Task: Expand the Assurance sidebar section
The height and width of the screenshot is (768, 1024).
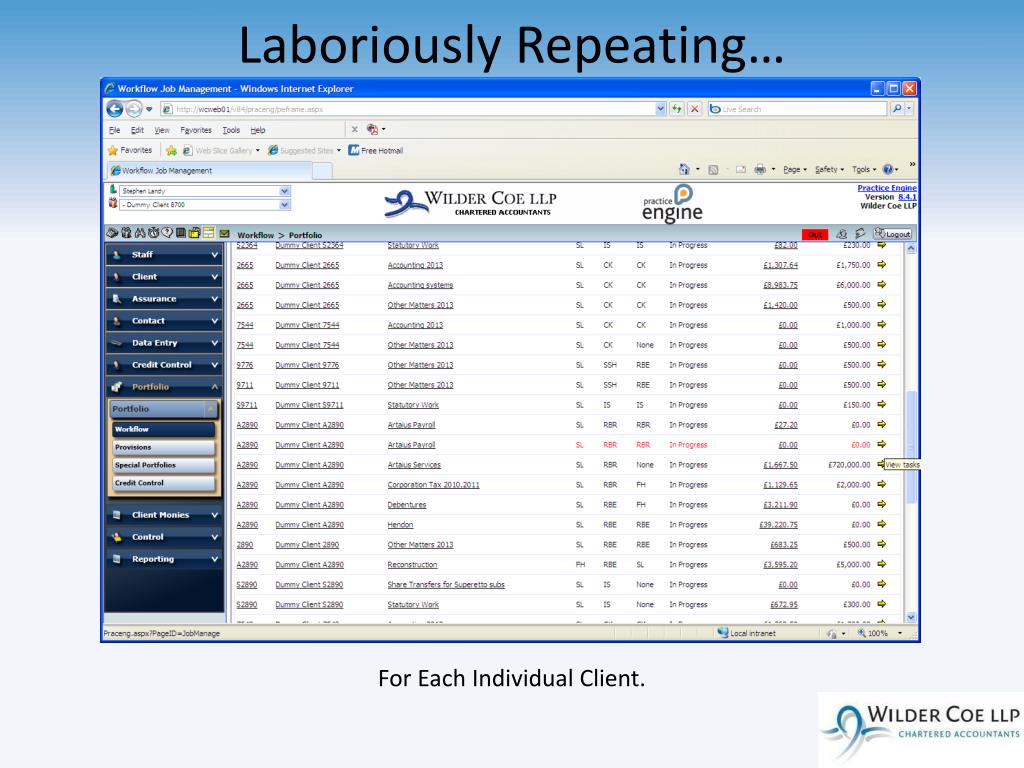Action: [x=164, y=298]
